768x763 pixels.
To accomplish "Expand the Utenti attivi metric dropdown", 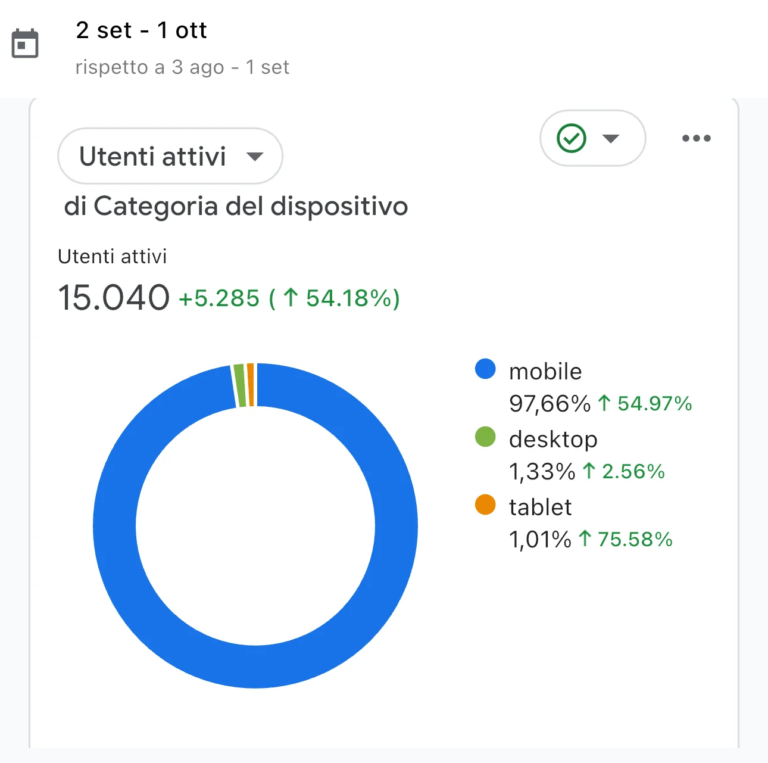I will [170, 156].
